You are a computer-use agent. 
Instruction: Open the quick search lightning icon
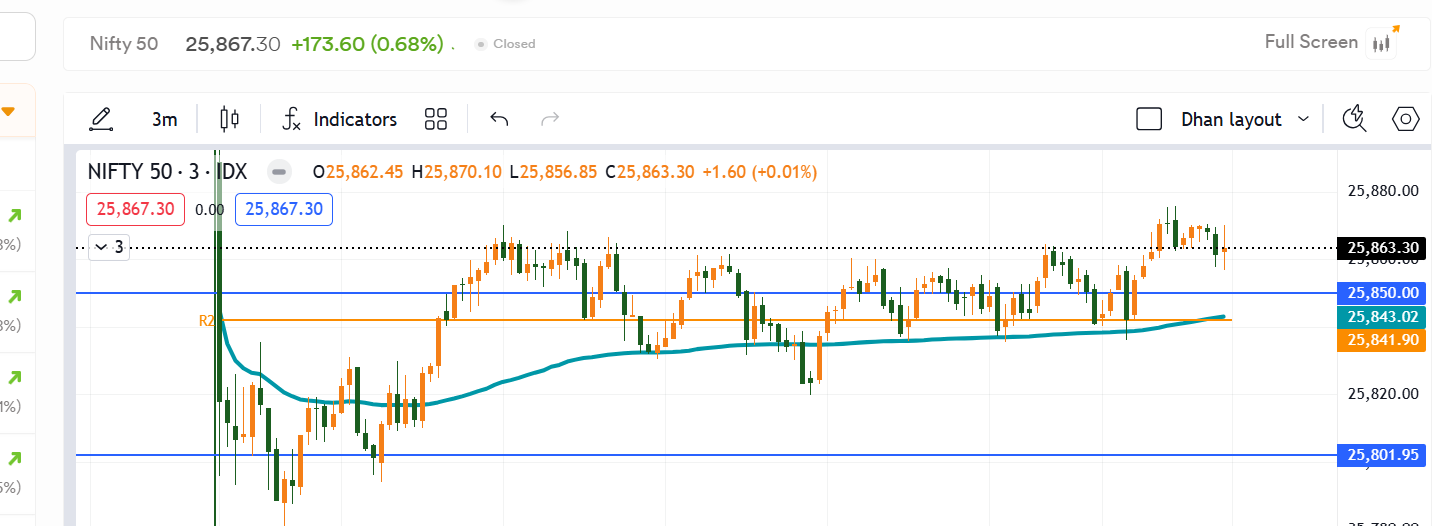[x=1355, y=119]
